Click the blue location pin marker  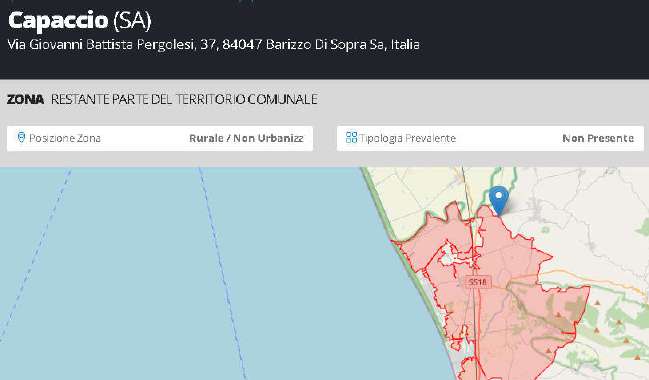pyautogui.click(x=499, y=200)
